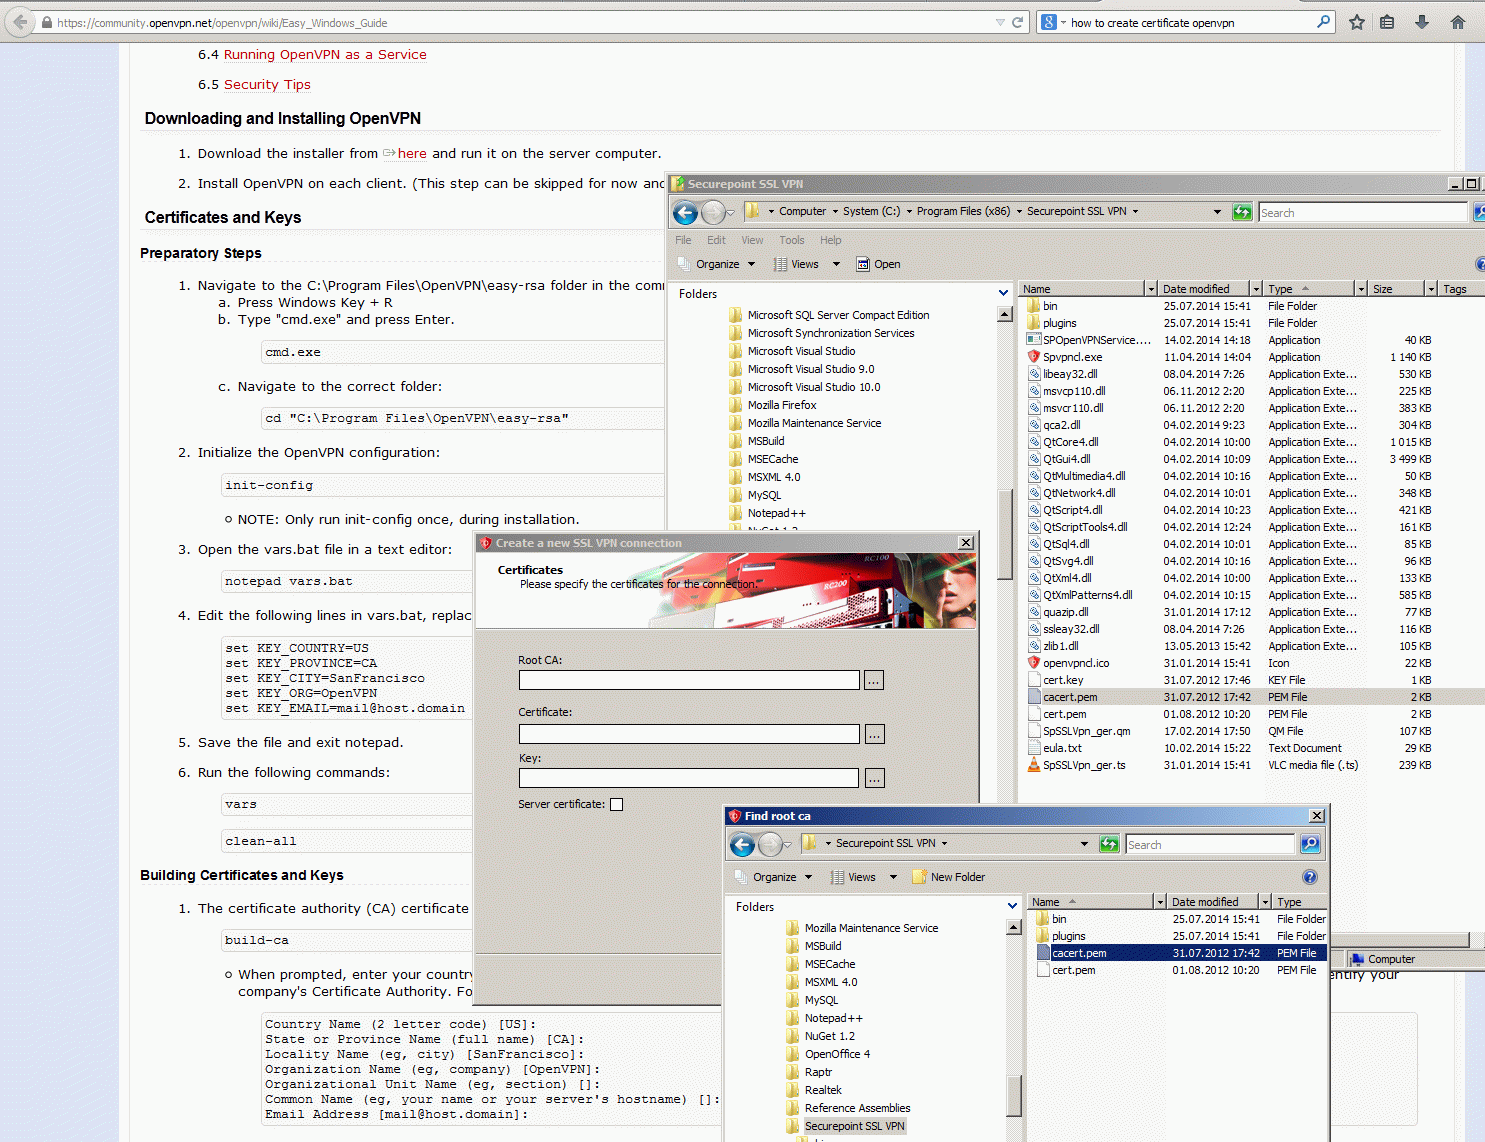The width and height of the screenshot is (1485, 1142).
Task: Open the Help menu in the explorer
Action: [831, 240]
